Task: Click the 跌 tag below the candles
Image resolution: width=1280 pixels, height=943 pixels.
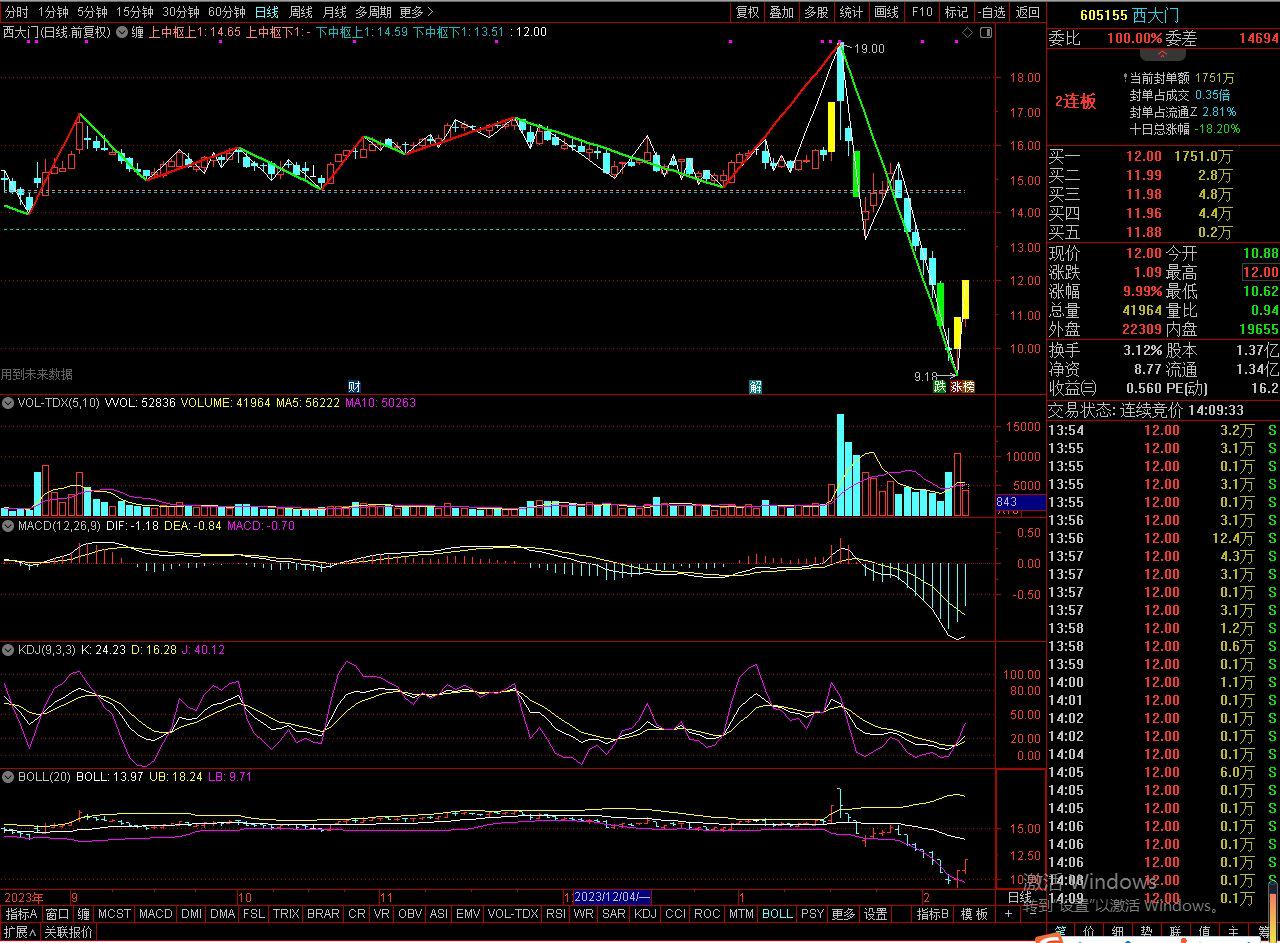Action: 939,386
